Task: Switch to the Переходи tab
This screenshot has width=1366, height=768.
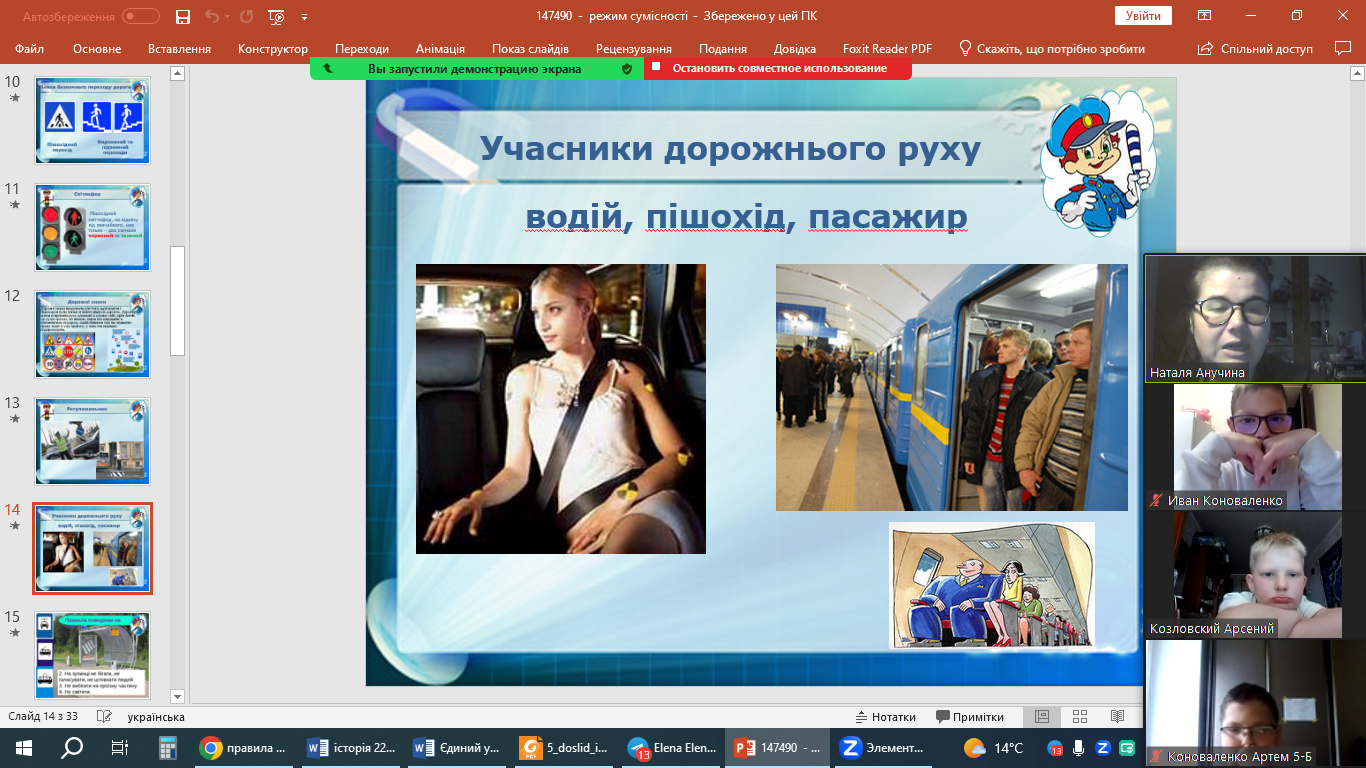Action: [x=362, y=48]
